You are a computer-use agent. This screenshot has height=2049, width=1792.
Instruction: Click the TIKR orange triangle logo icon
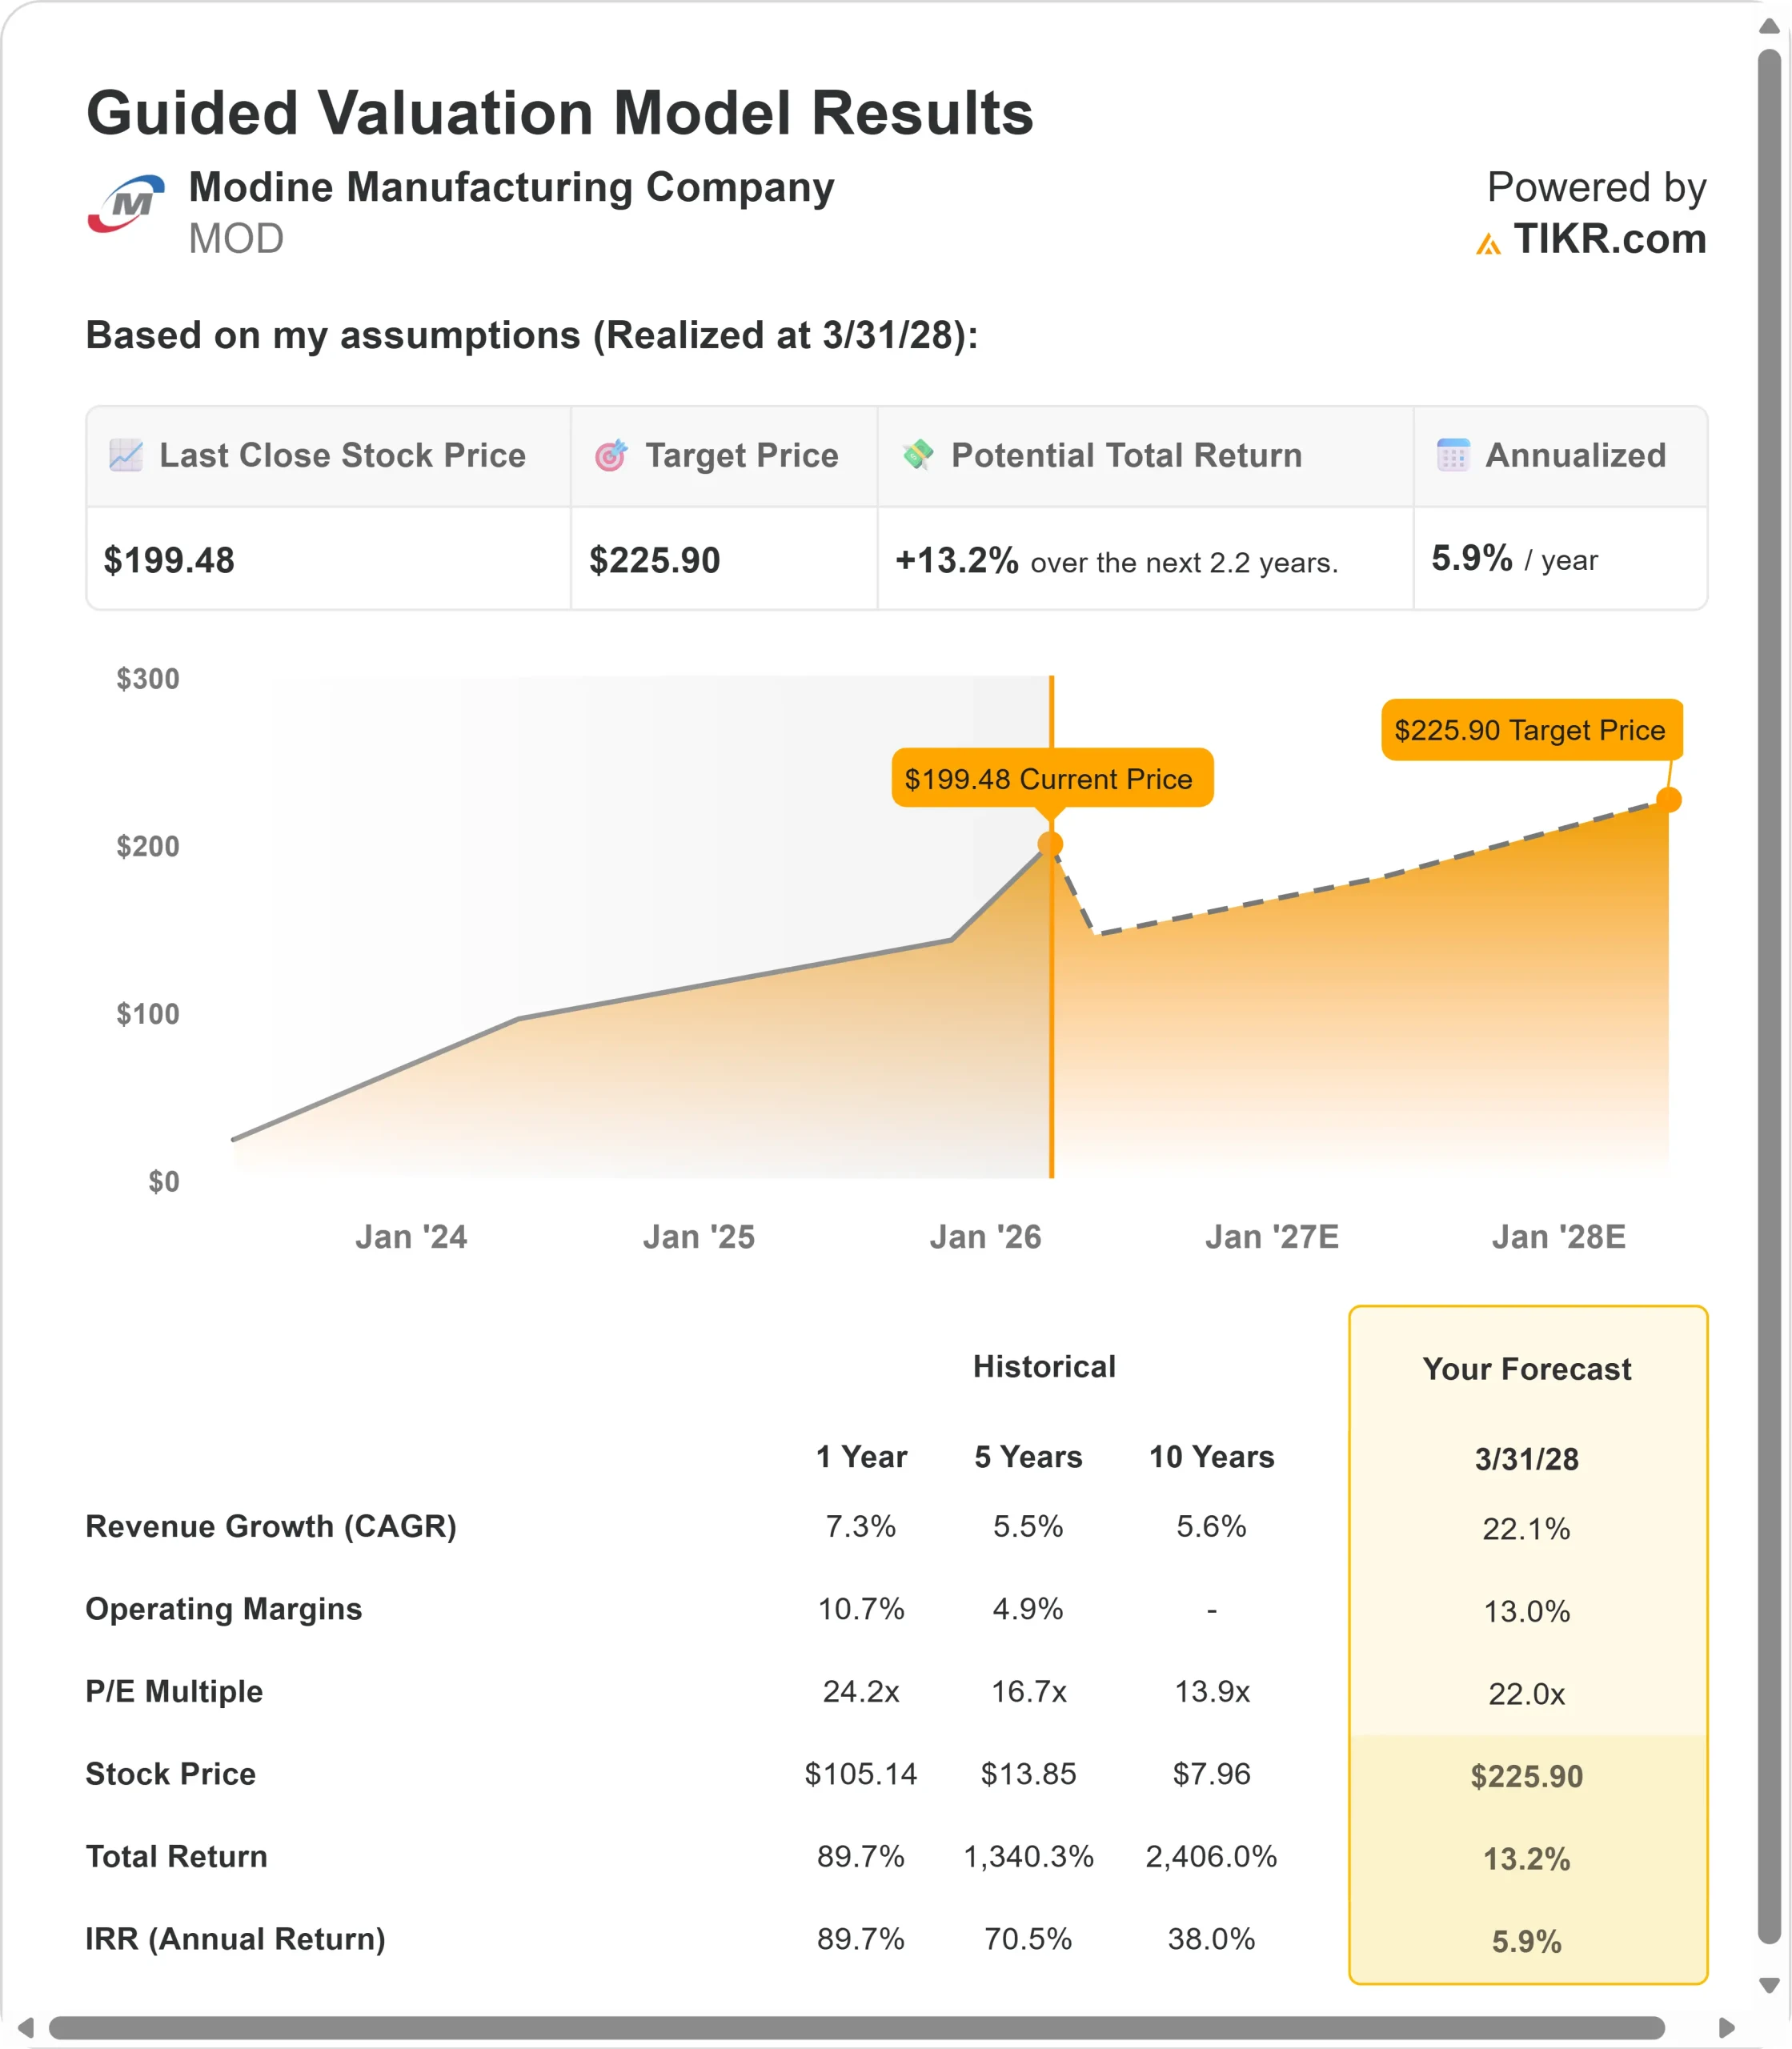click(x=1488, y=243)
